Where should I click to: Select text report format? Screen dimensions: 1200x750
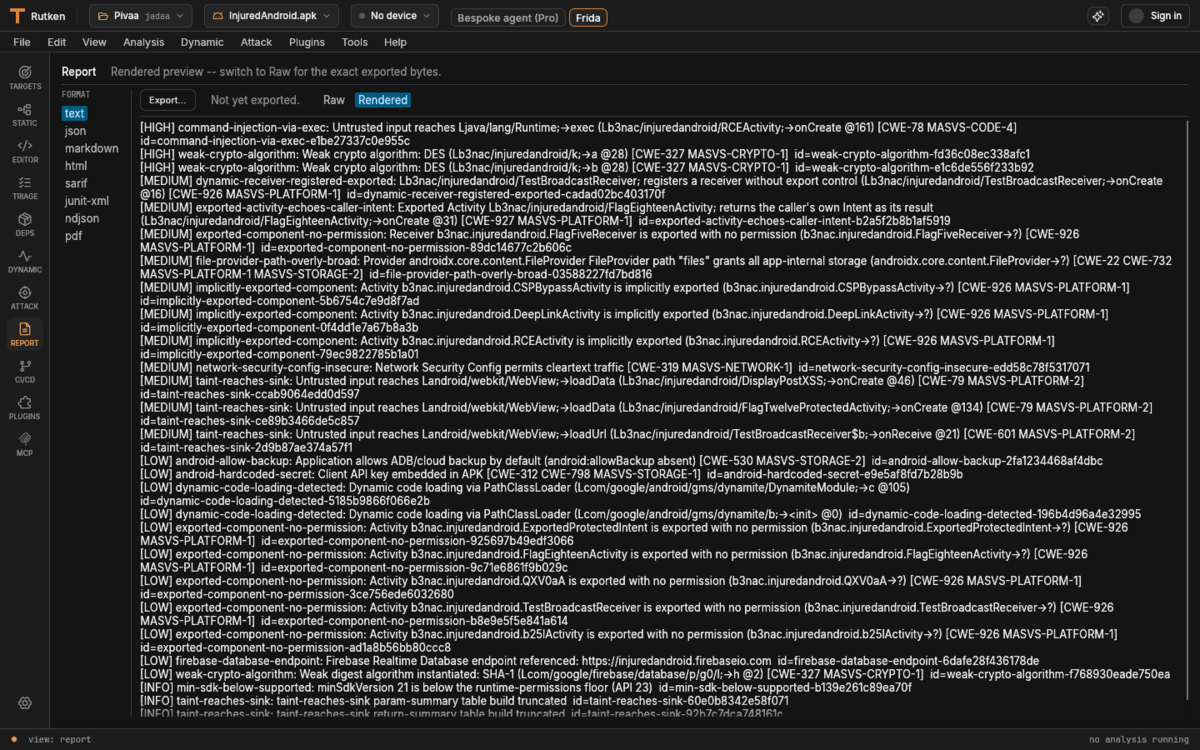point(75,113)
